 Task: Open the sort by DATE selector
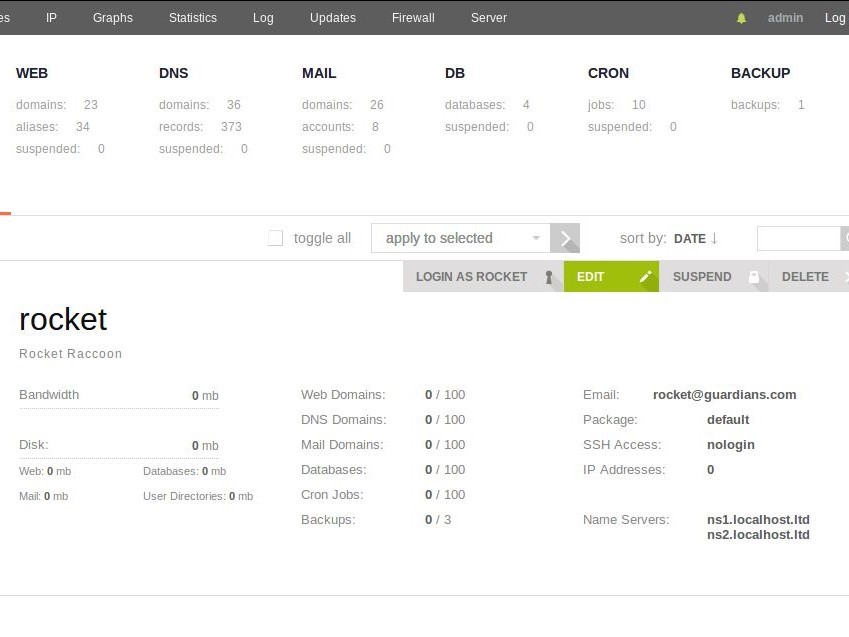[689, 239]
